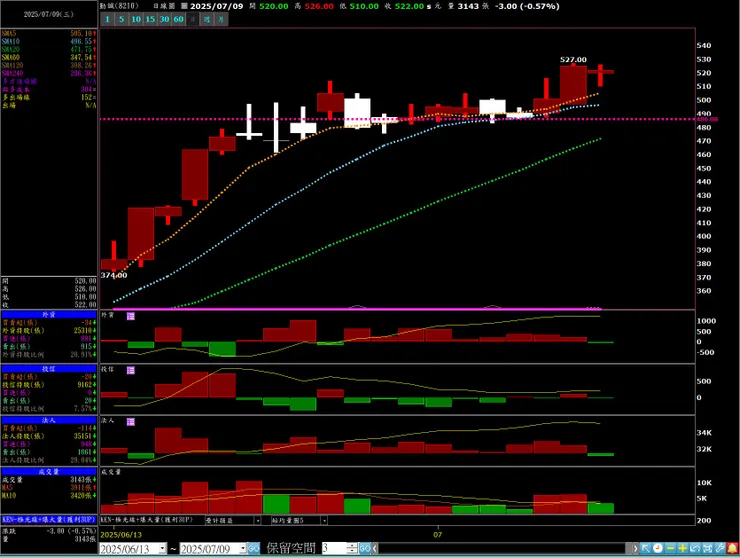Open the end date 2025/07/09 dropdown
The height and width of the screenshot is (558, 740).
[x=243, y=549]
